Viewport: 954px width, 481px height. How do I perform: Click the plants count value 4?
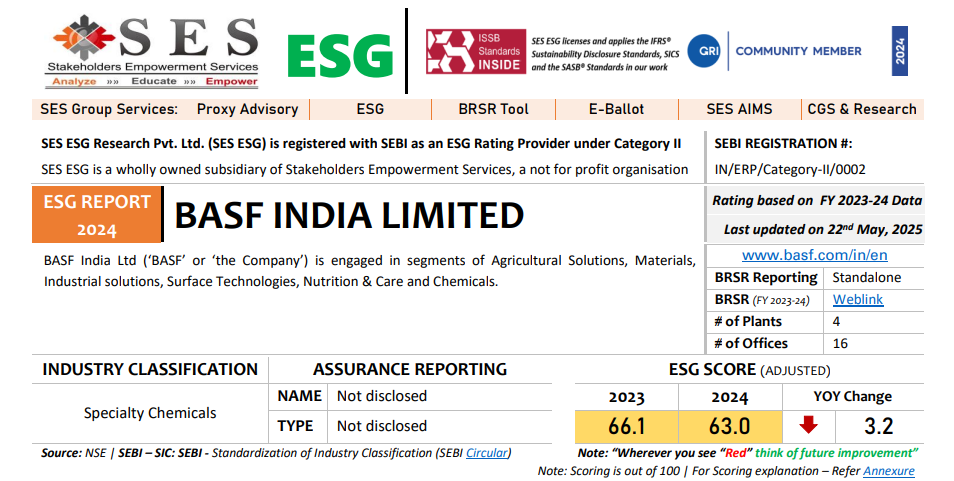coord(836,321)
